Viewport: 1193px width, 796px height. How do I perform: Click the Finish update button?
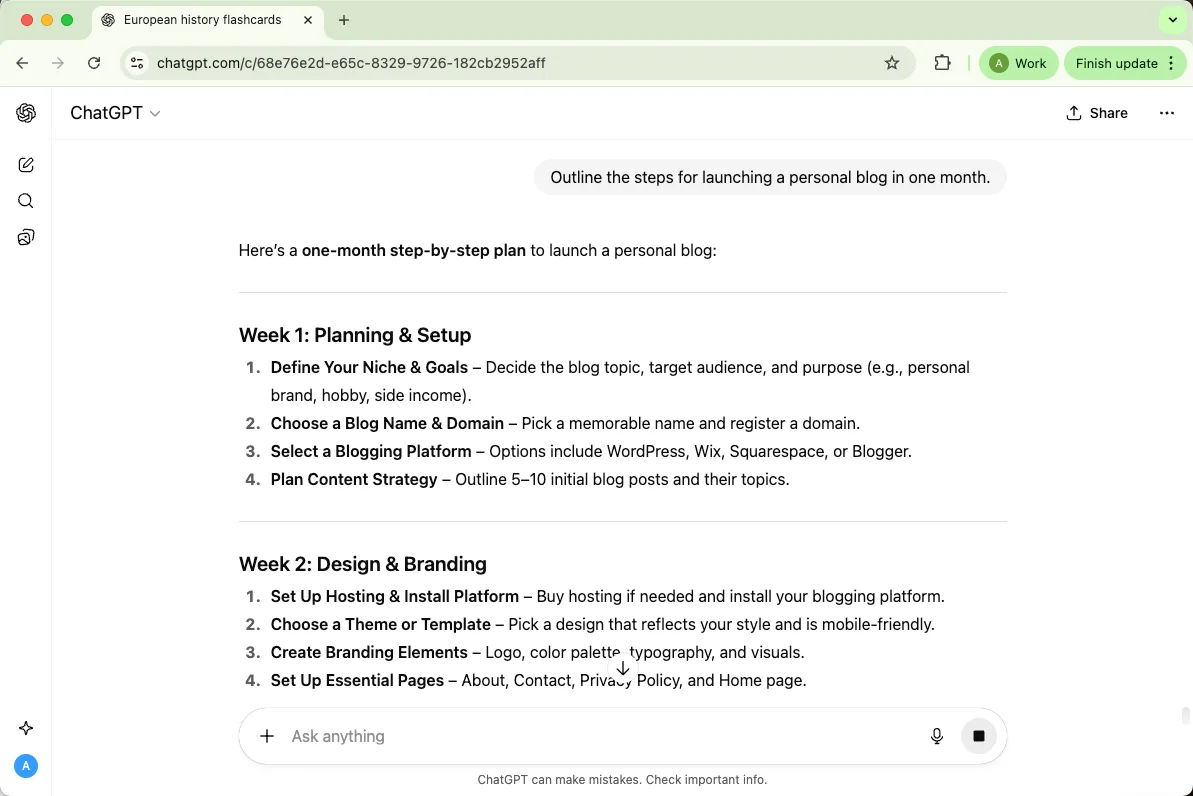tap(1116, 63)
